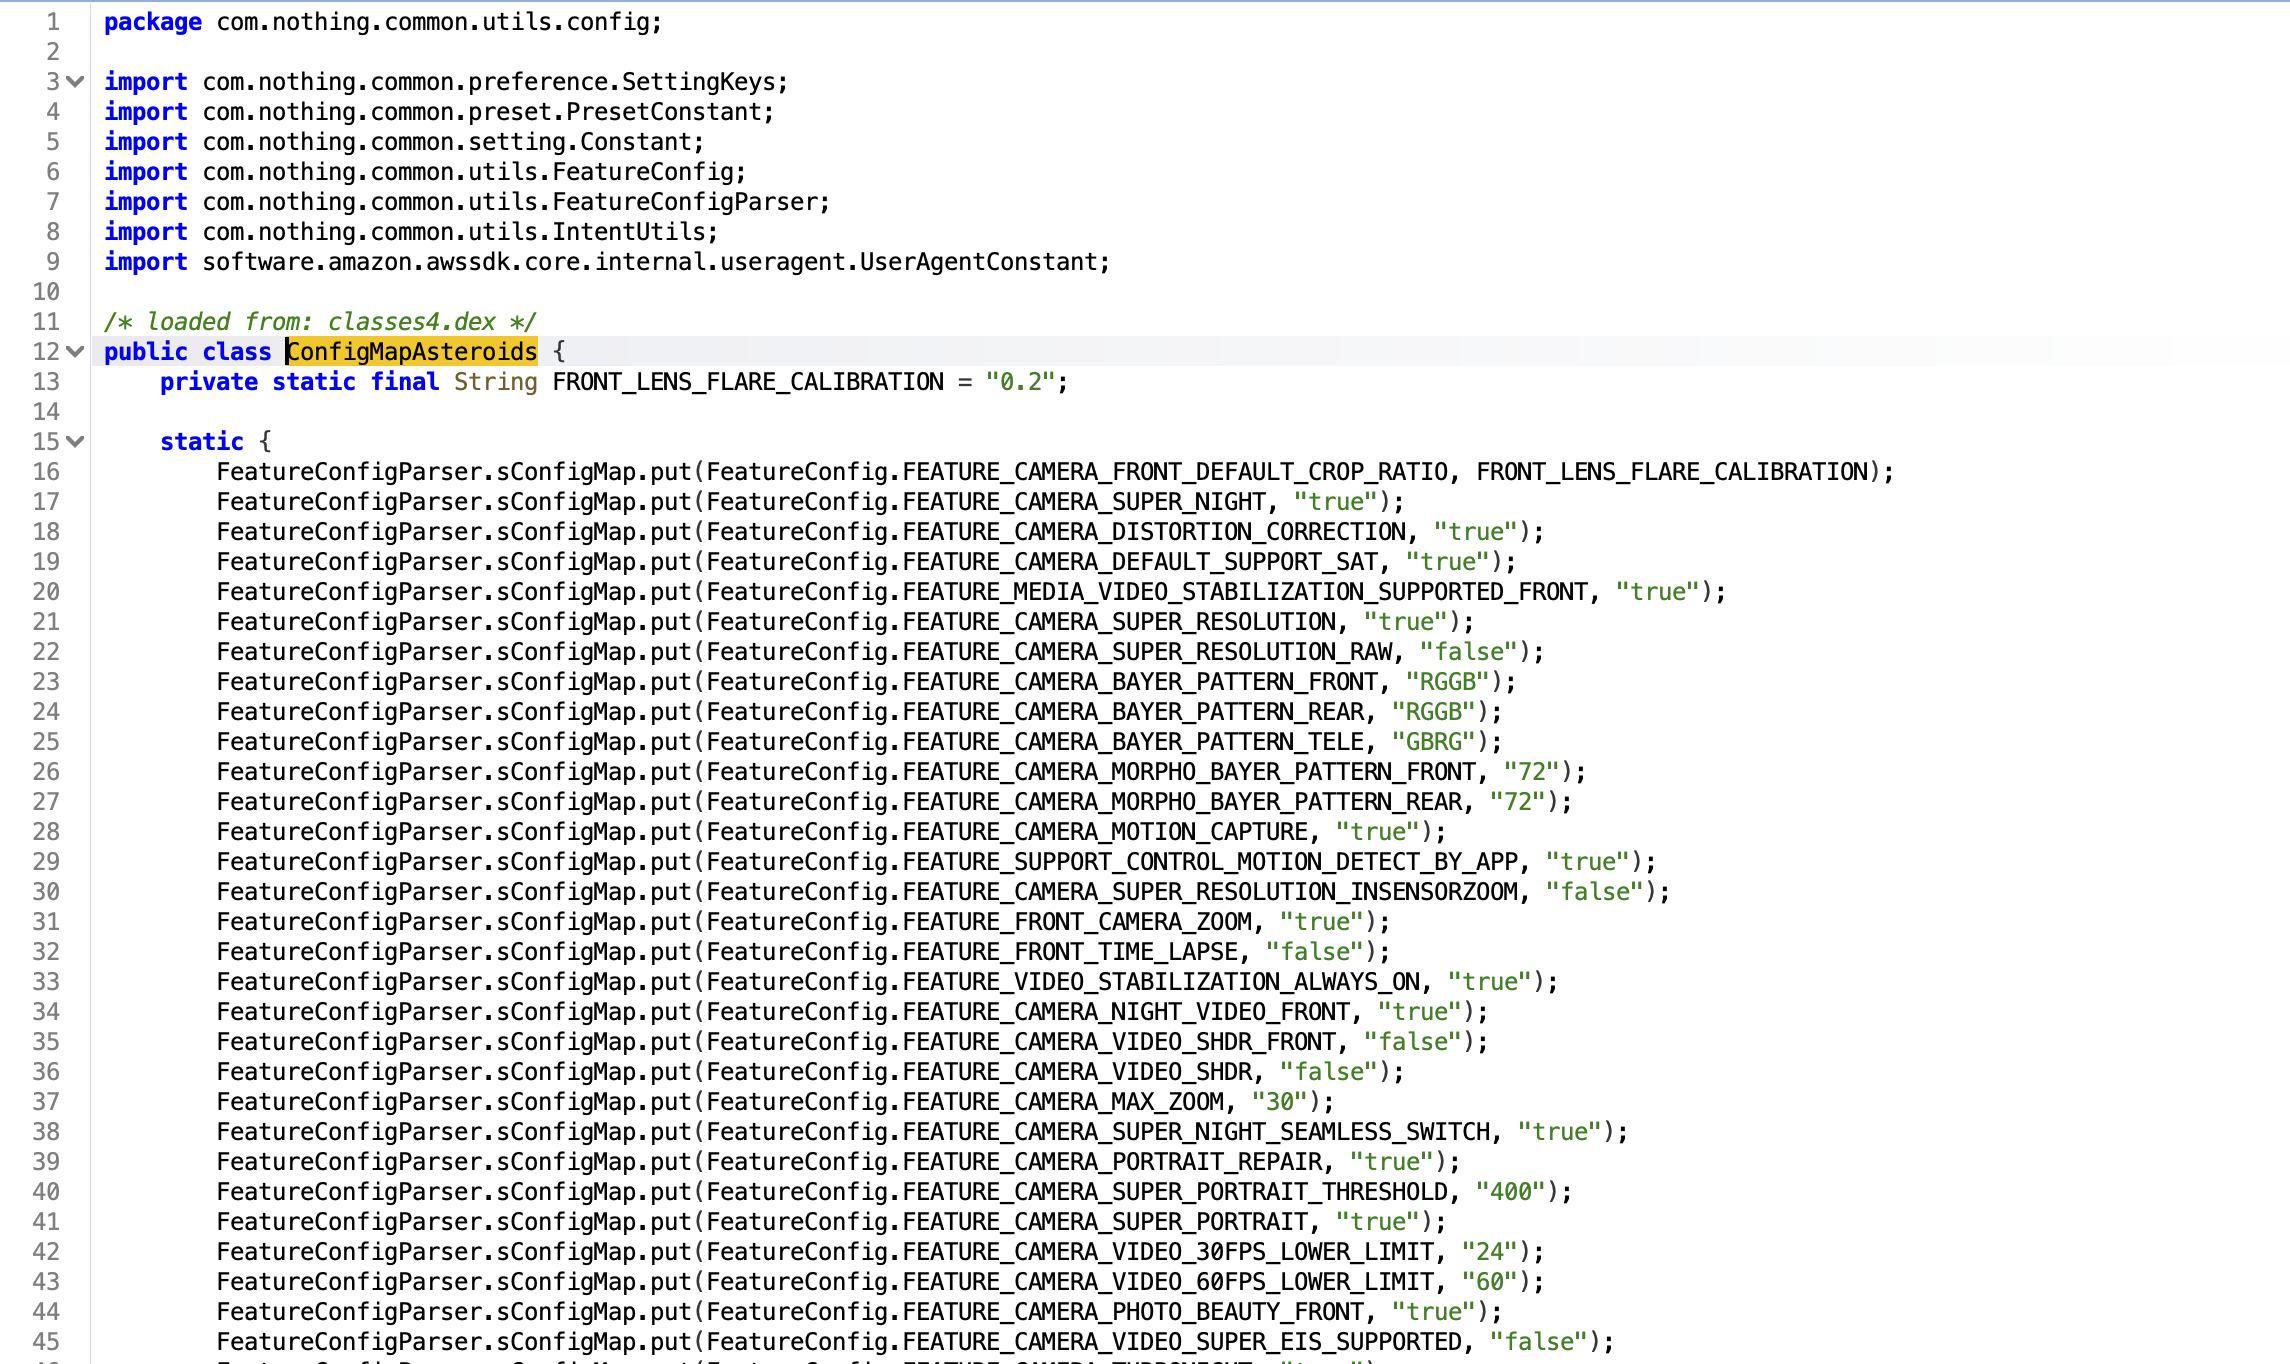Image resolution: width=2290 pixels, height=1364 pixels.
Task: Collapse the ConfigMapAsteroids class body
Action: 74,351
